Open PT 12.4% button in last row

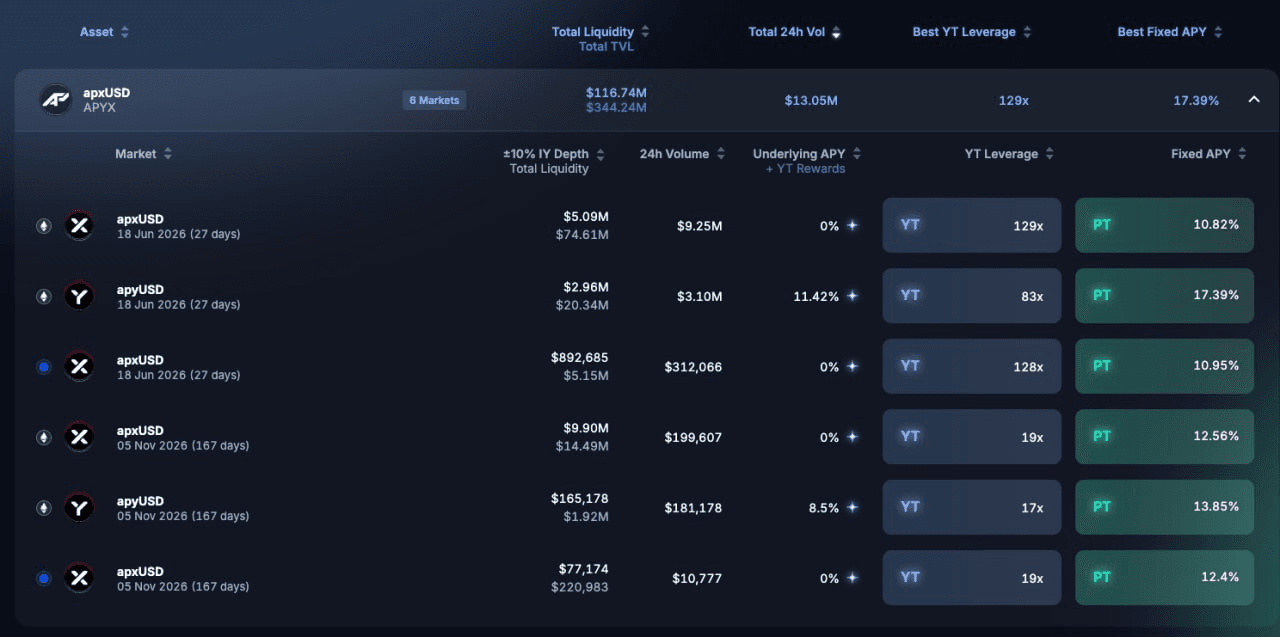tap(1164, 577)
